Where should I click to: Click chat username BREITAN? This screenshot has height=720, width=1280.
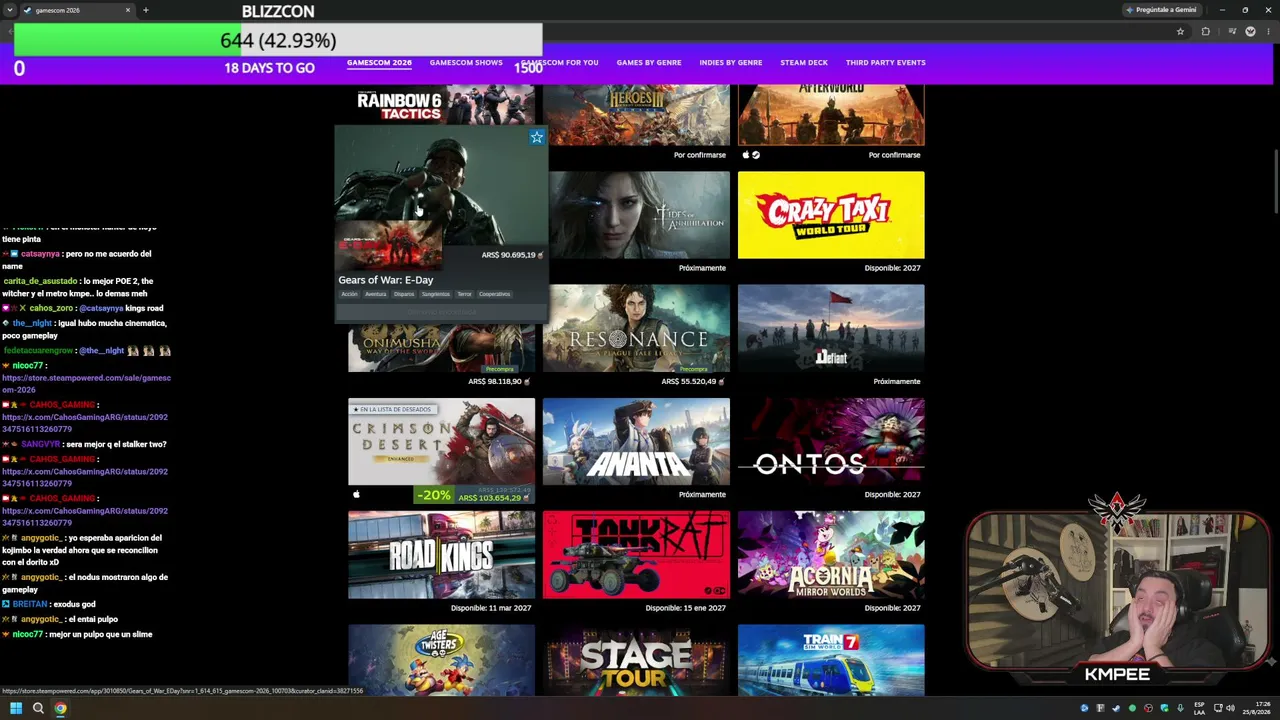pos(30,604)
